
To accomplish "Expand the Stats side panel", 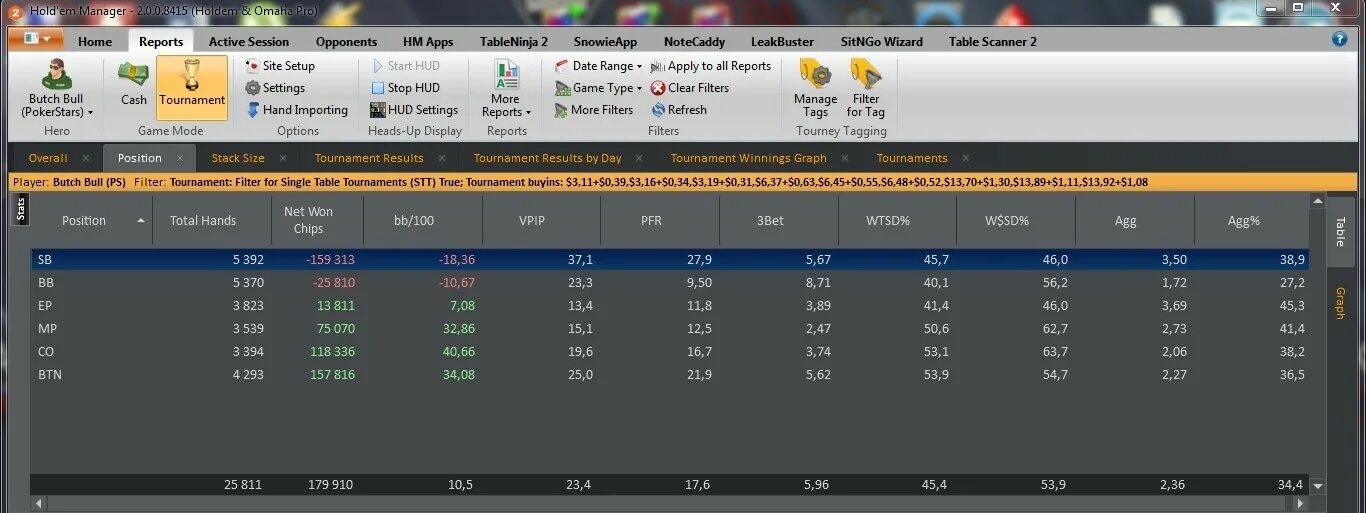I will click(20, 210).
